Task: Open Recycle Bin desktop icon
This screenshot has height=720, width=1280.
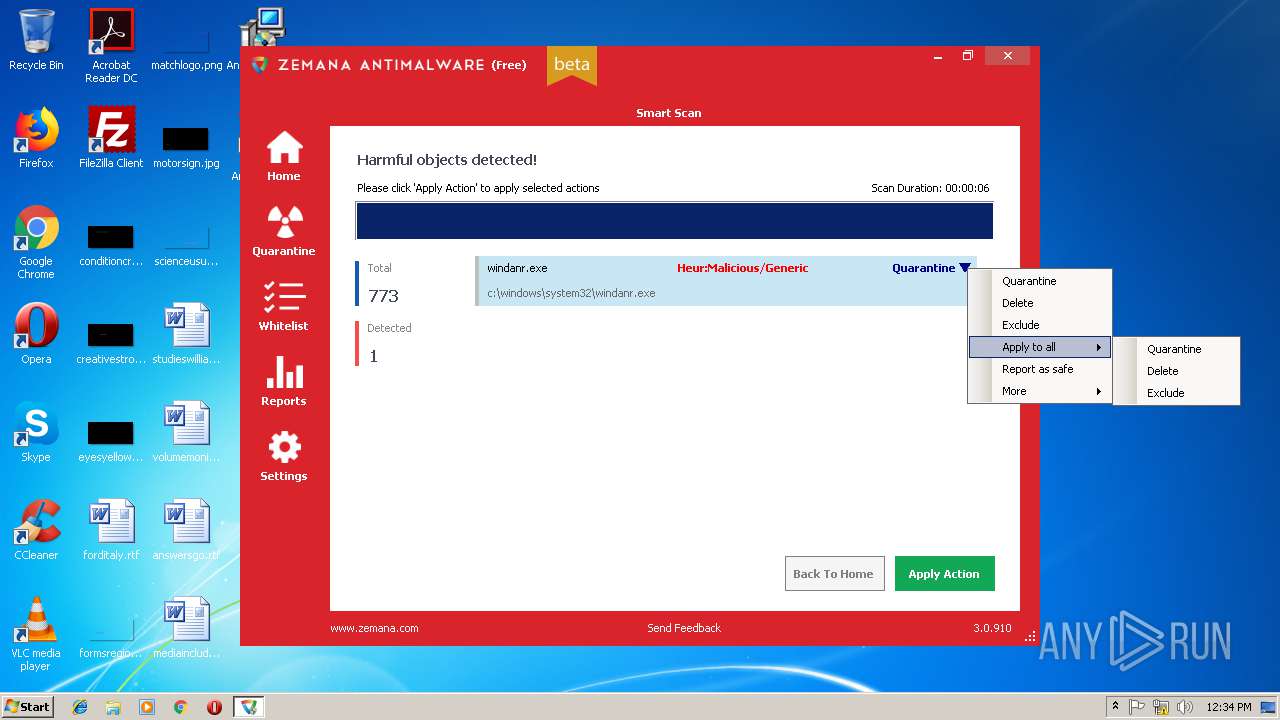Action: (36, 40)
